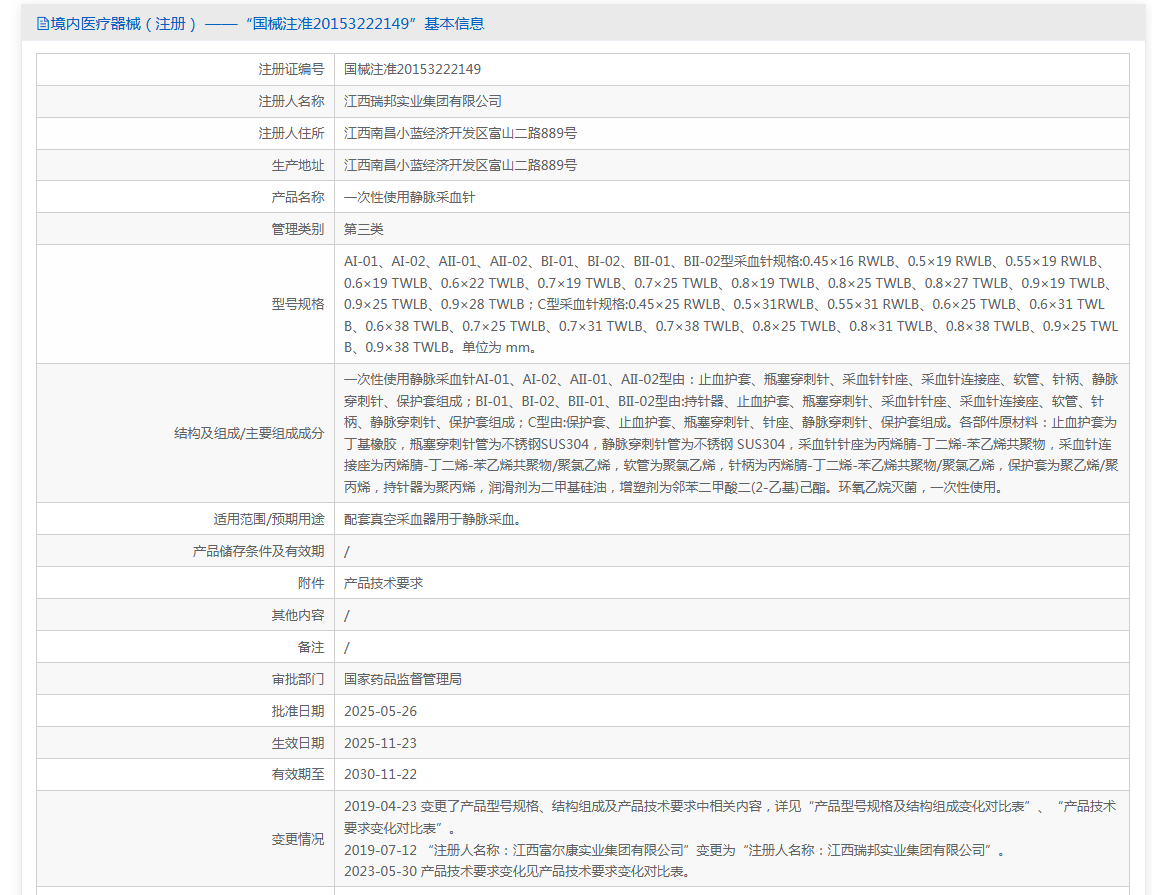Click the text 配套真空采血器用于静脉采血。
Image resolution: width=1152 pixels, height=895 pixels.
pos(433,520)
